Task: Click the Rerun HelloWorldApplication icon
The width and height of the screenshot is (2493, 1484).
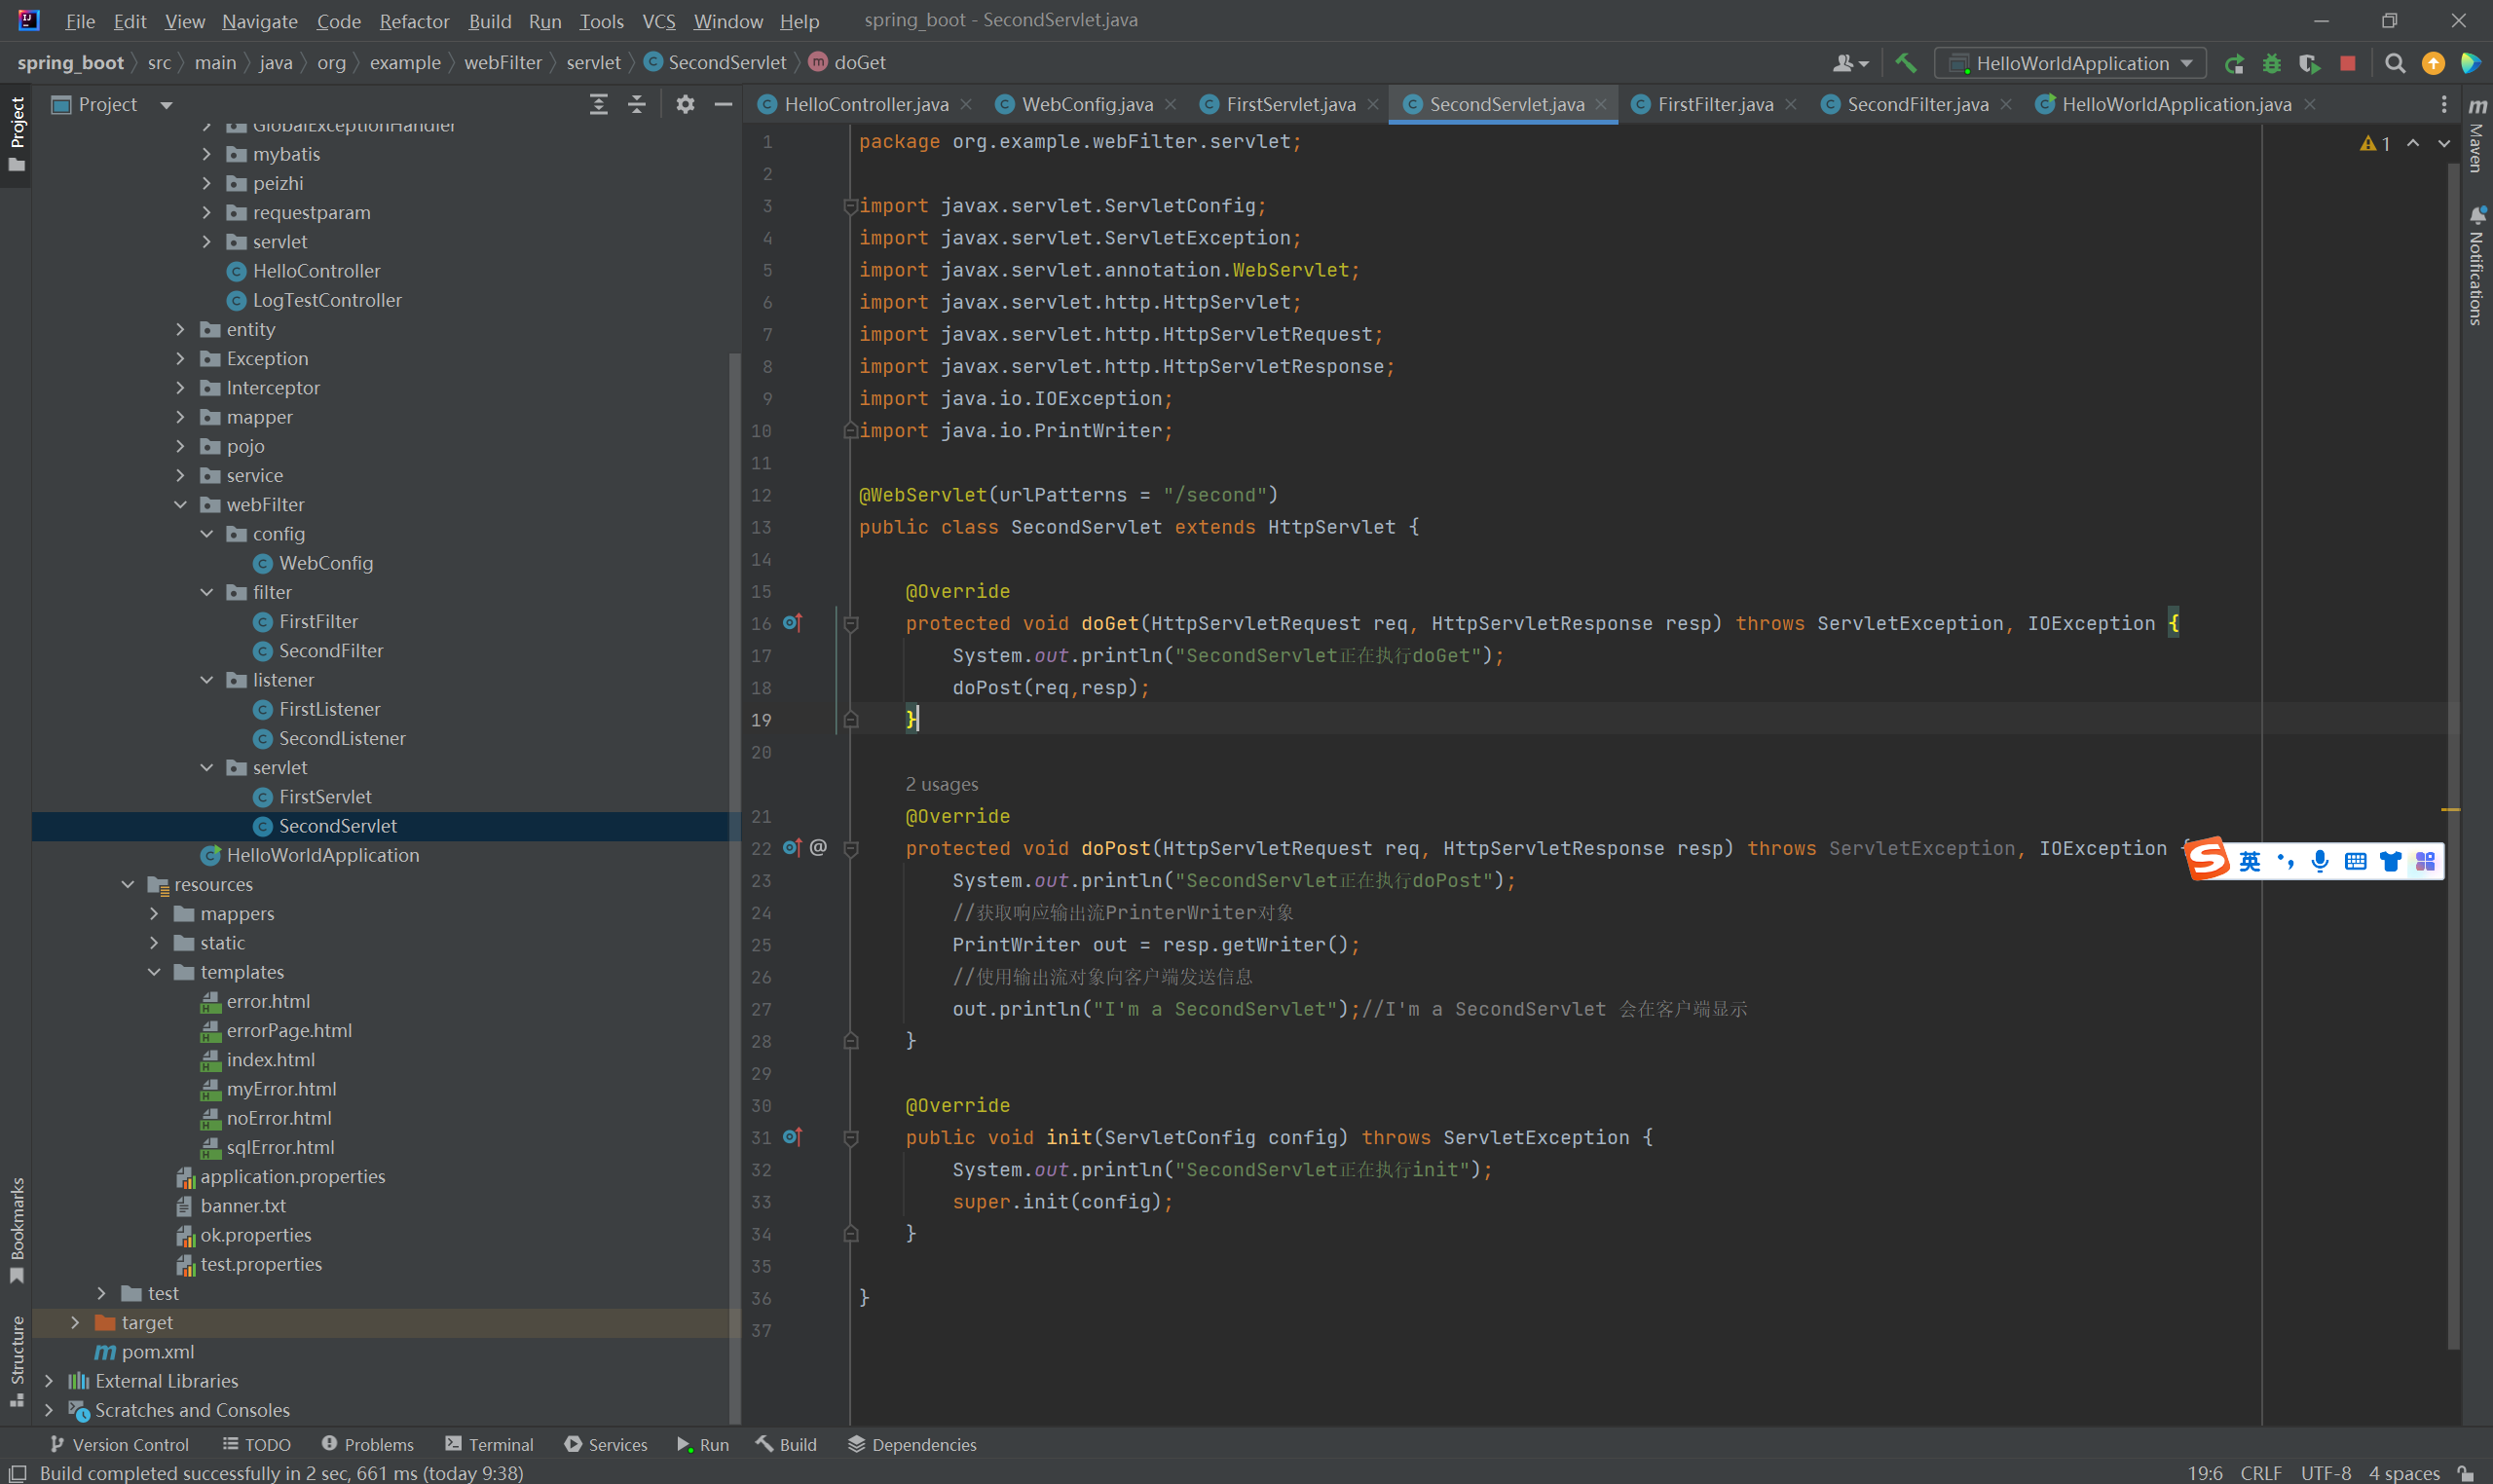Action: (2233, 63)
